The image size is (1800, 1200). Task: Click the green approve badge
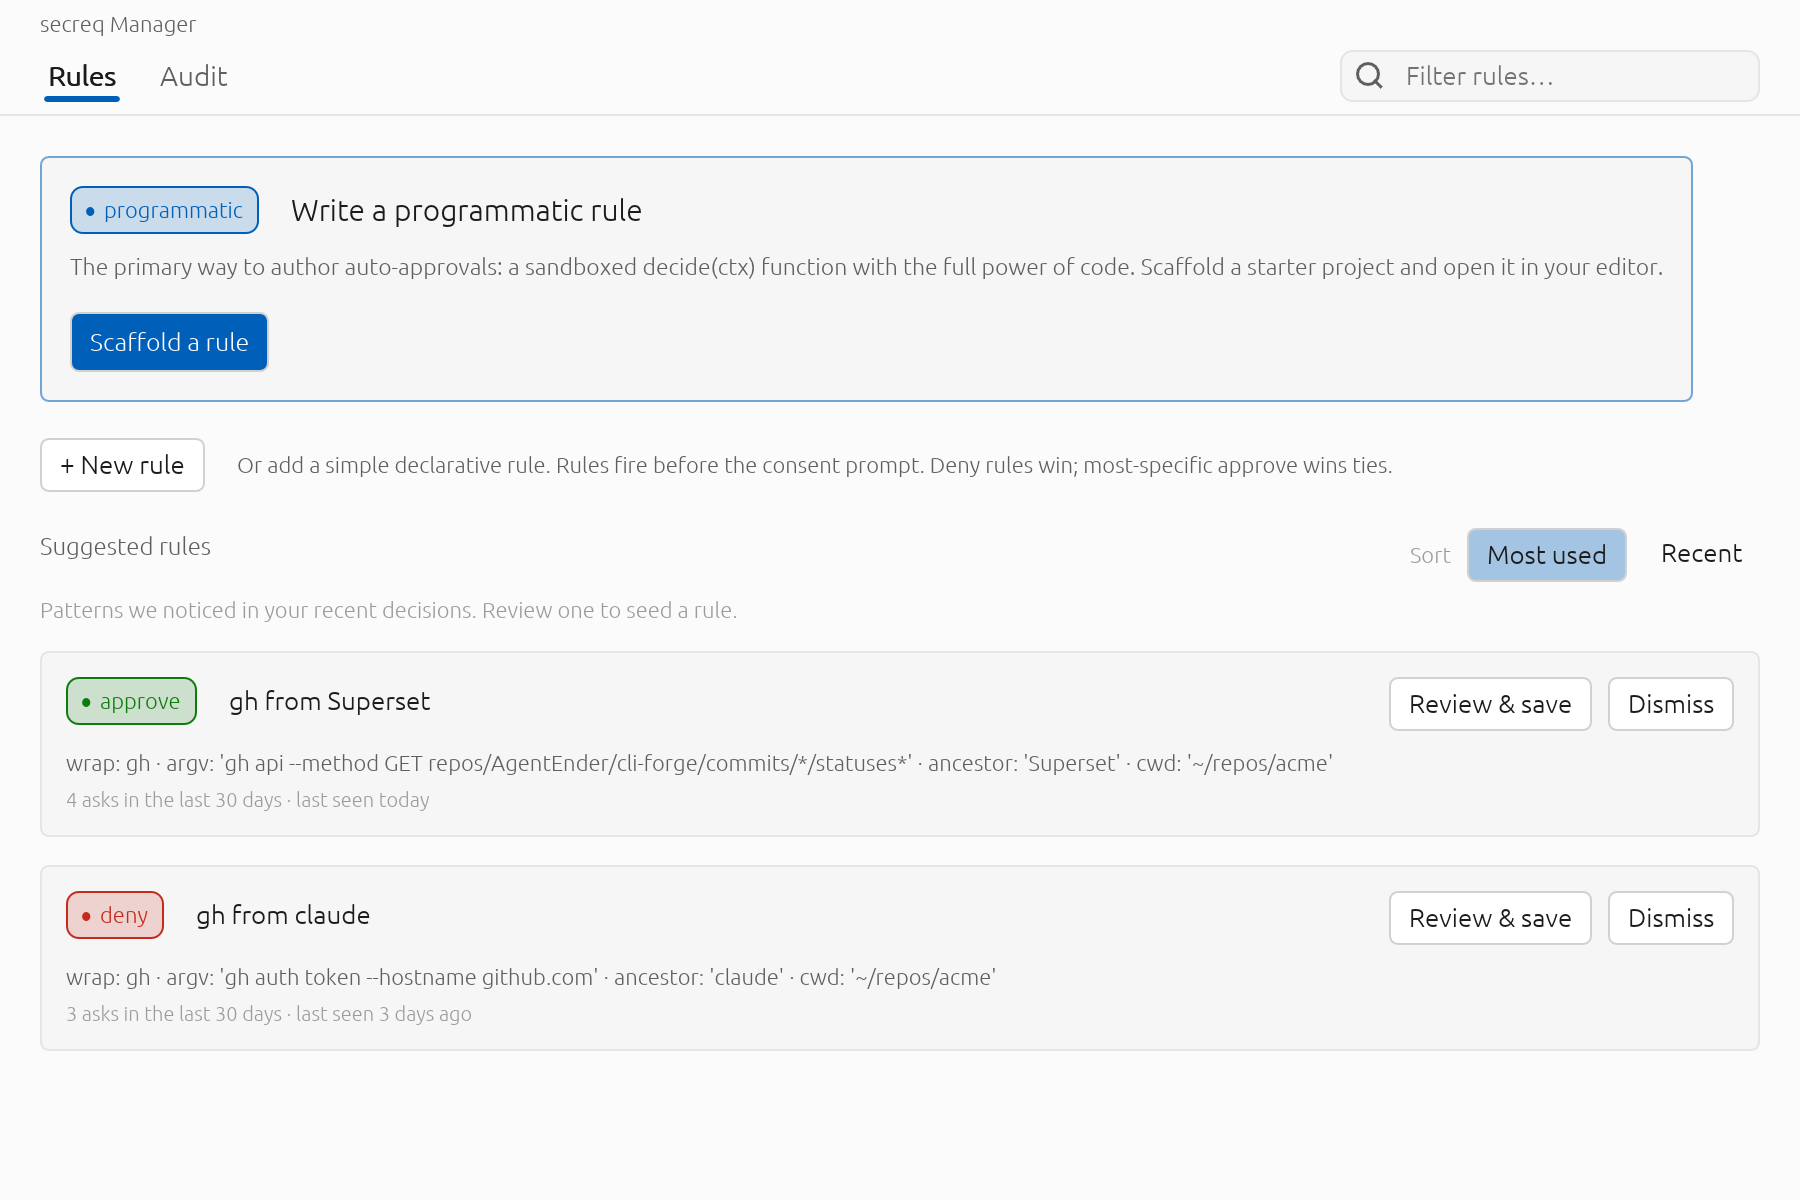[x=131, y=701]
